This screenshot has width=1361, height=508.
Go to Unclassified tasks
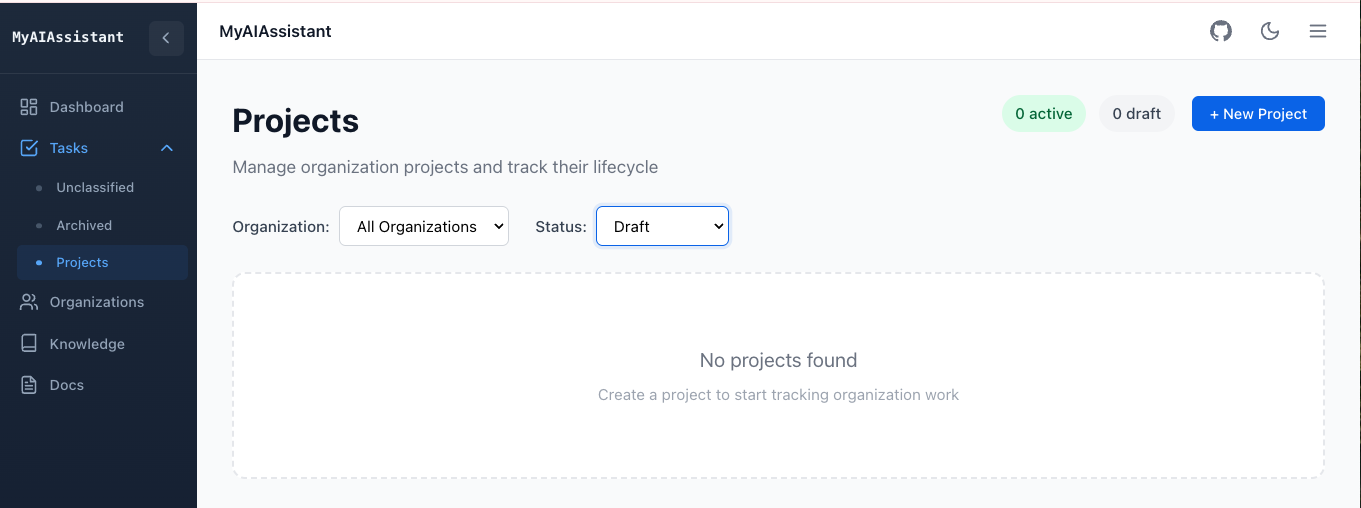click(95, 187)
